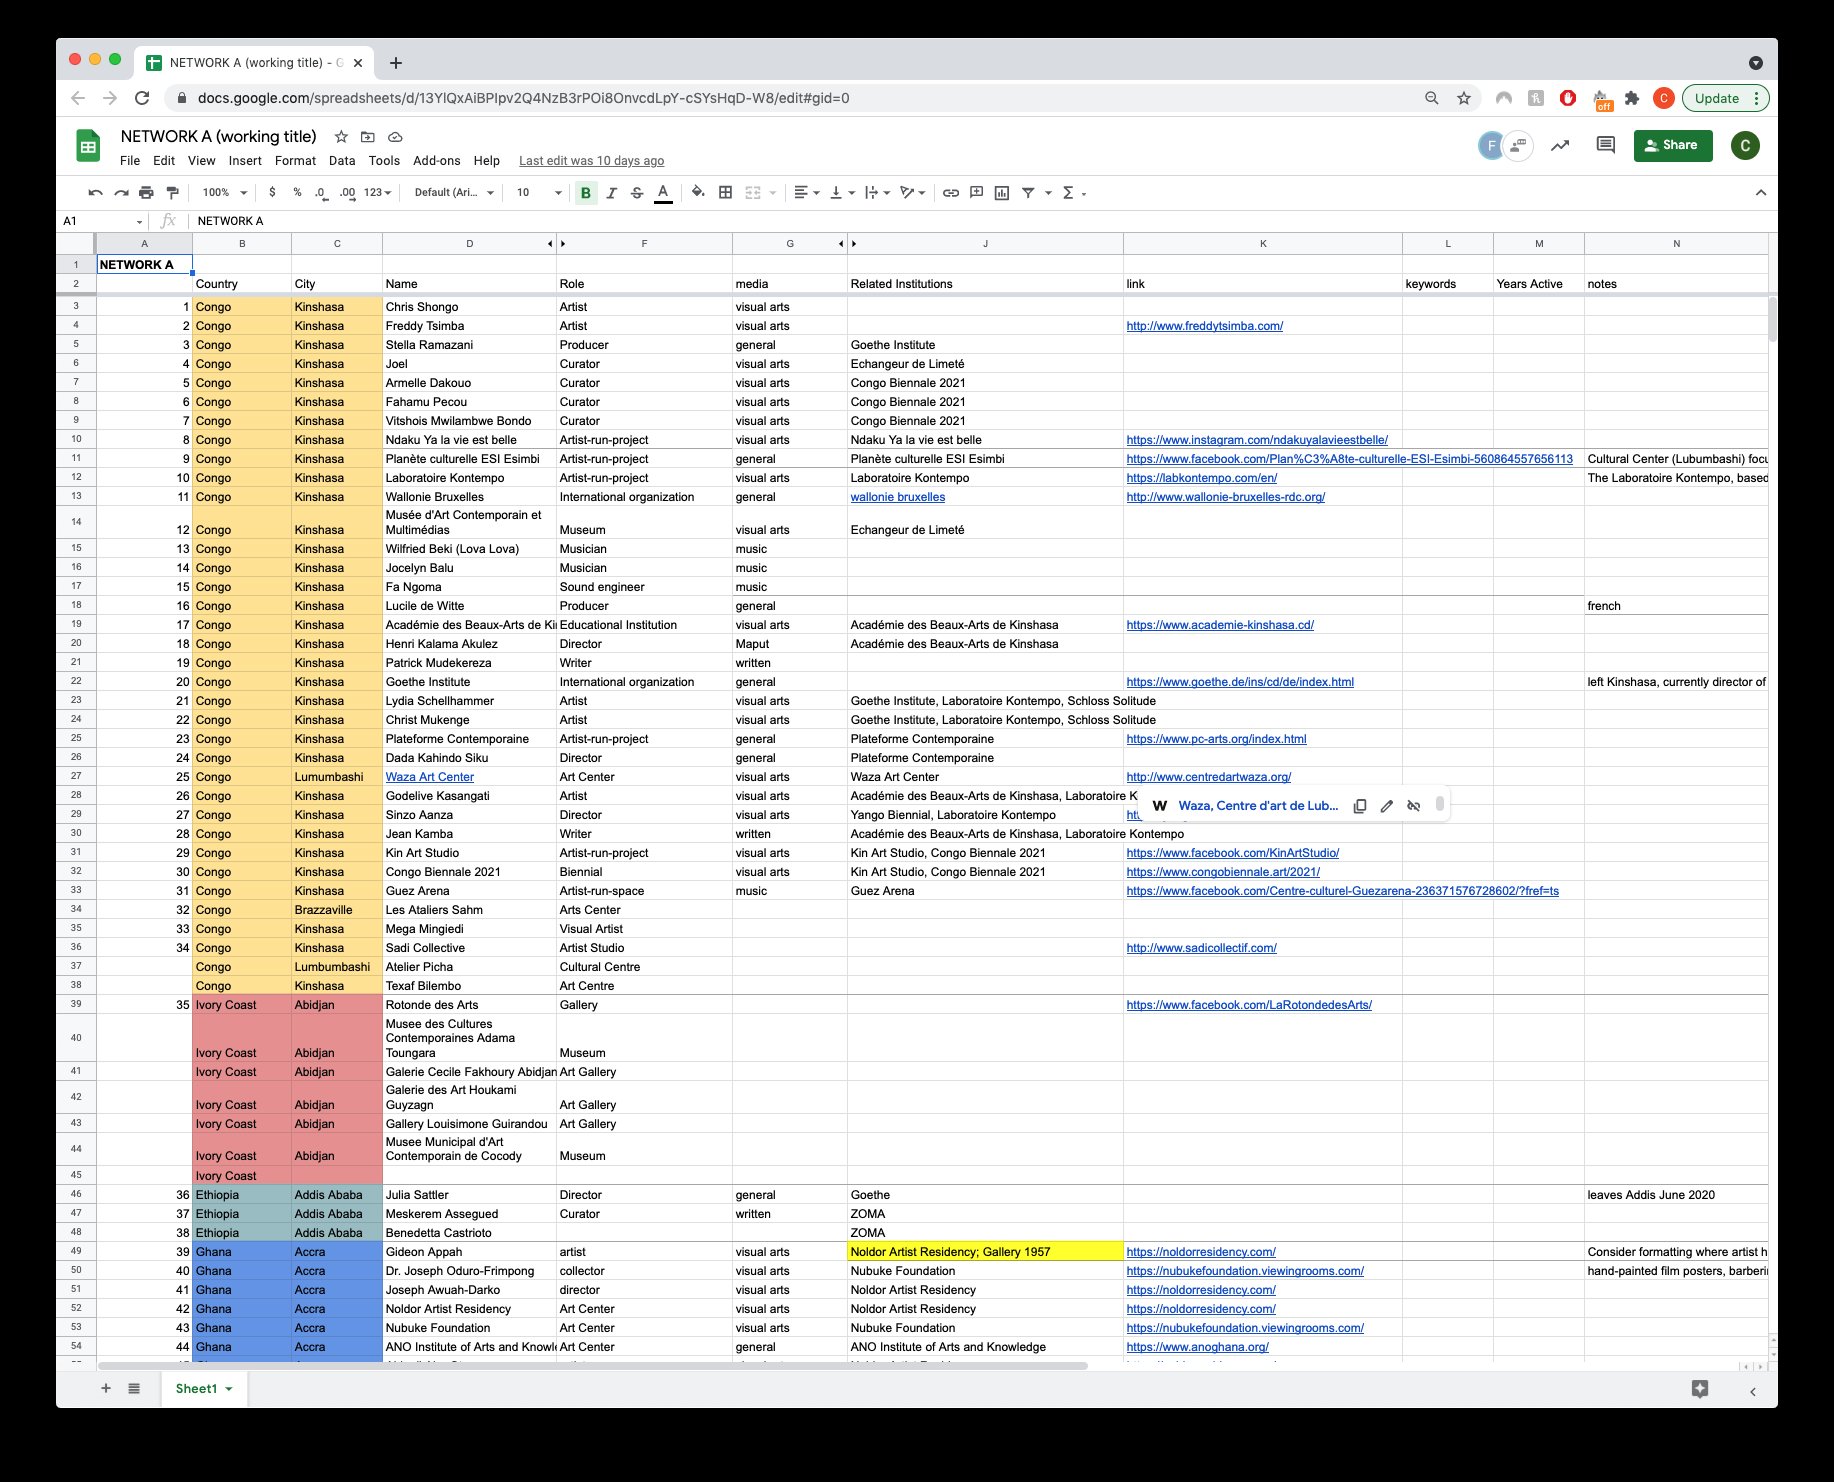Viewport: 1834px width, 1482px height.
Task: Click the Name Box showing A1
Action: [x=103, y=221]
